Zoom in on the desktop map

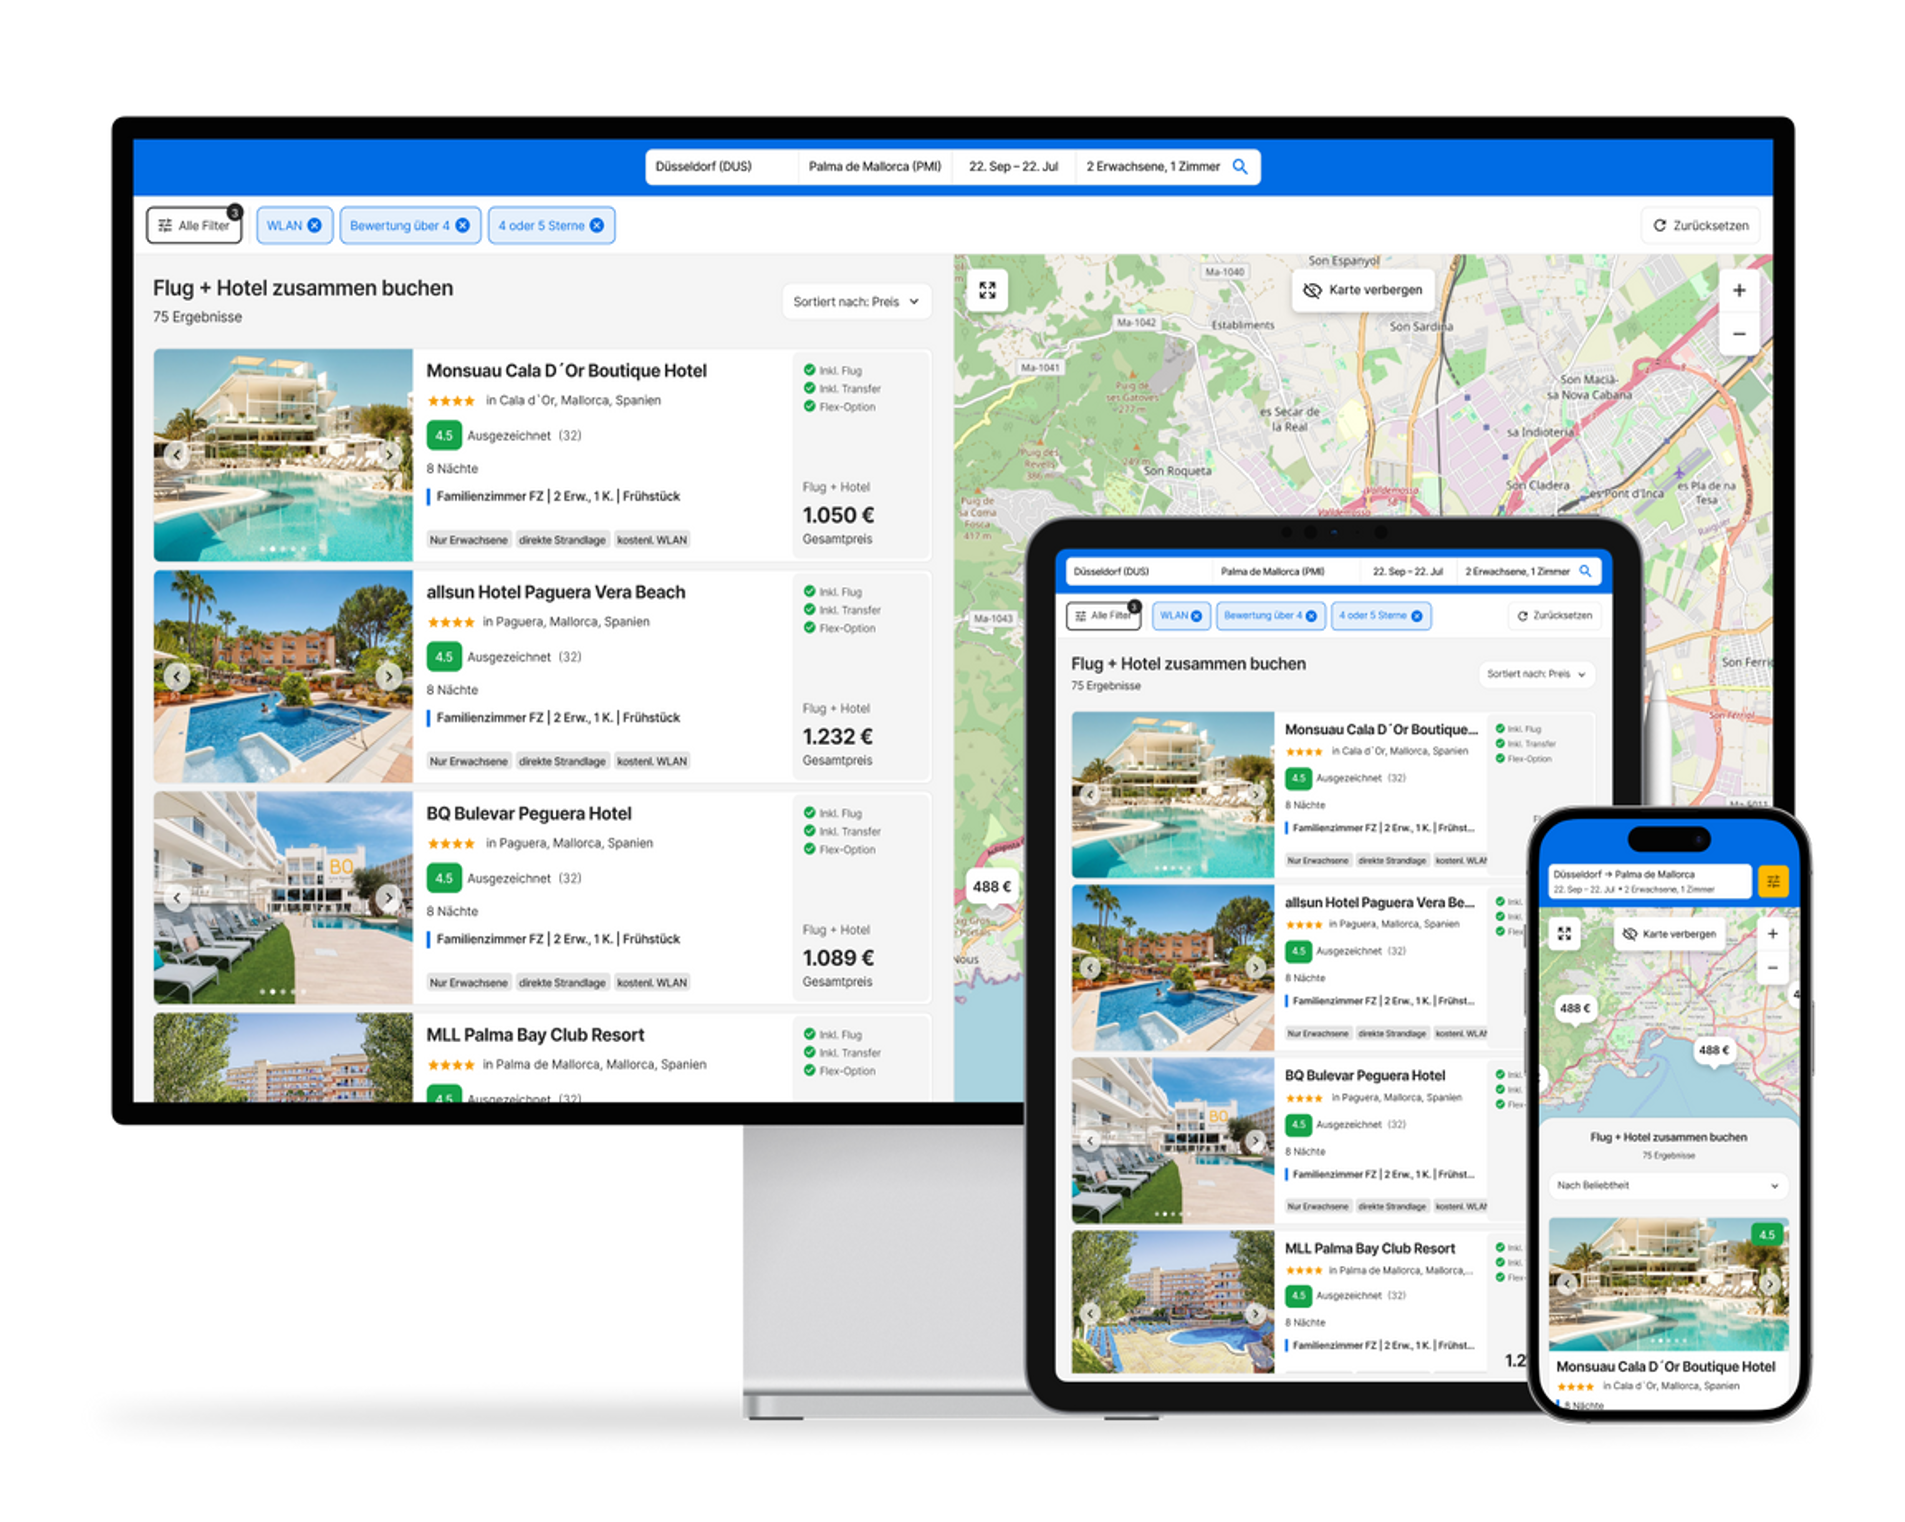1739,290
